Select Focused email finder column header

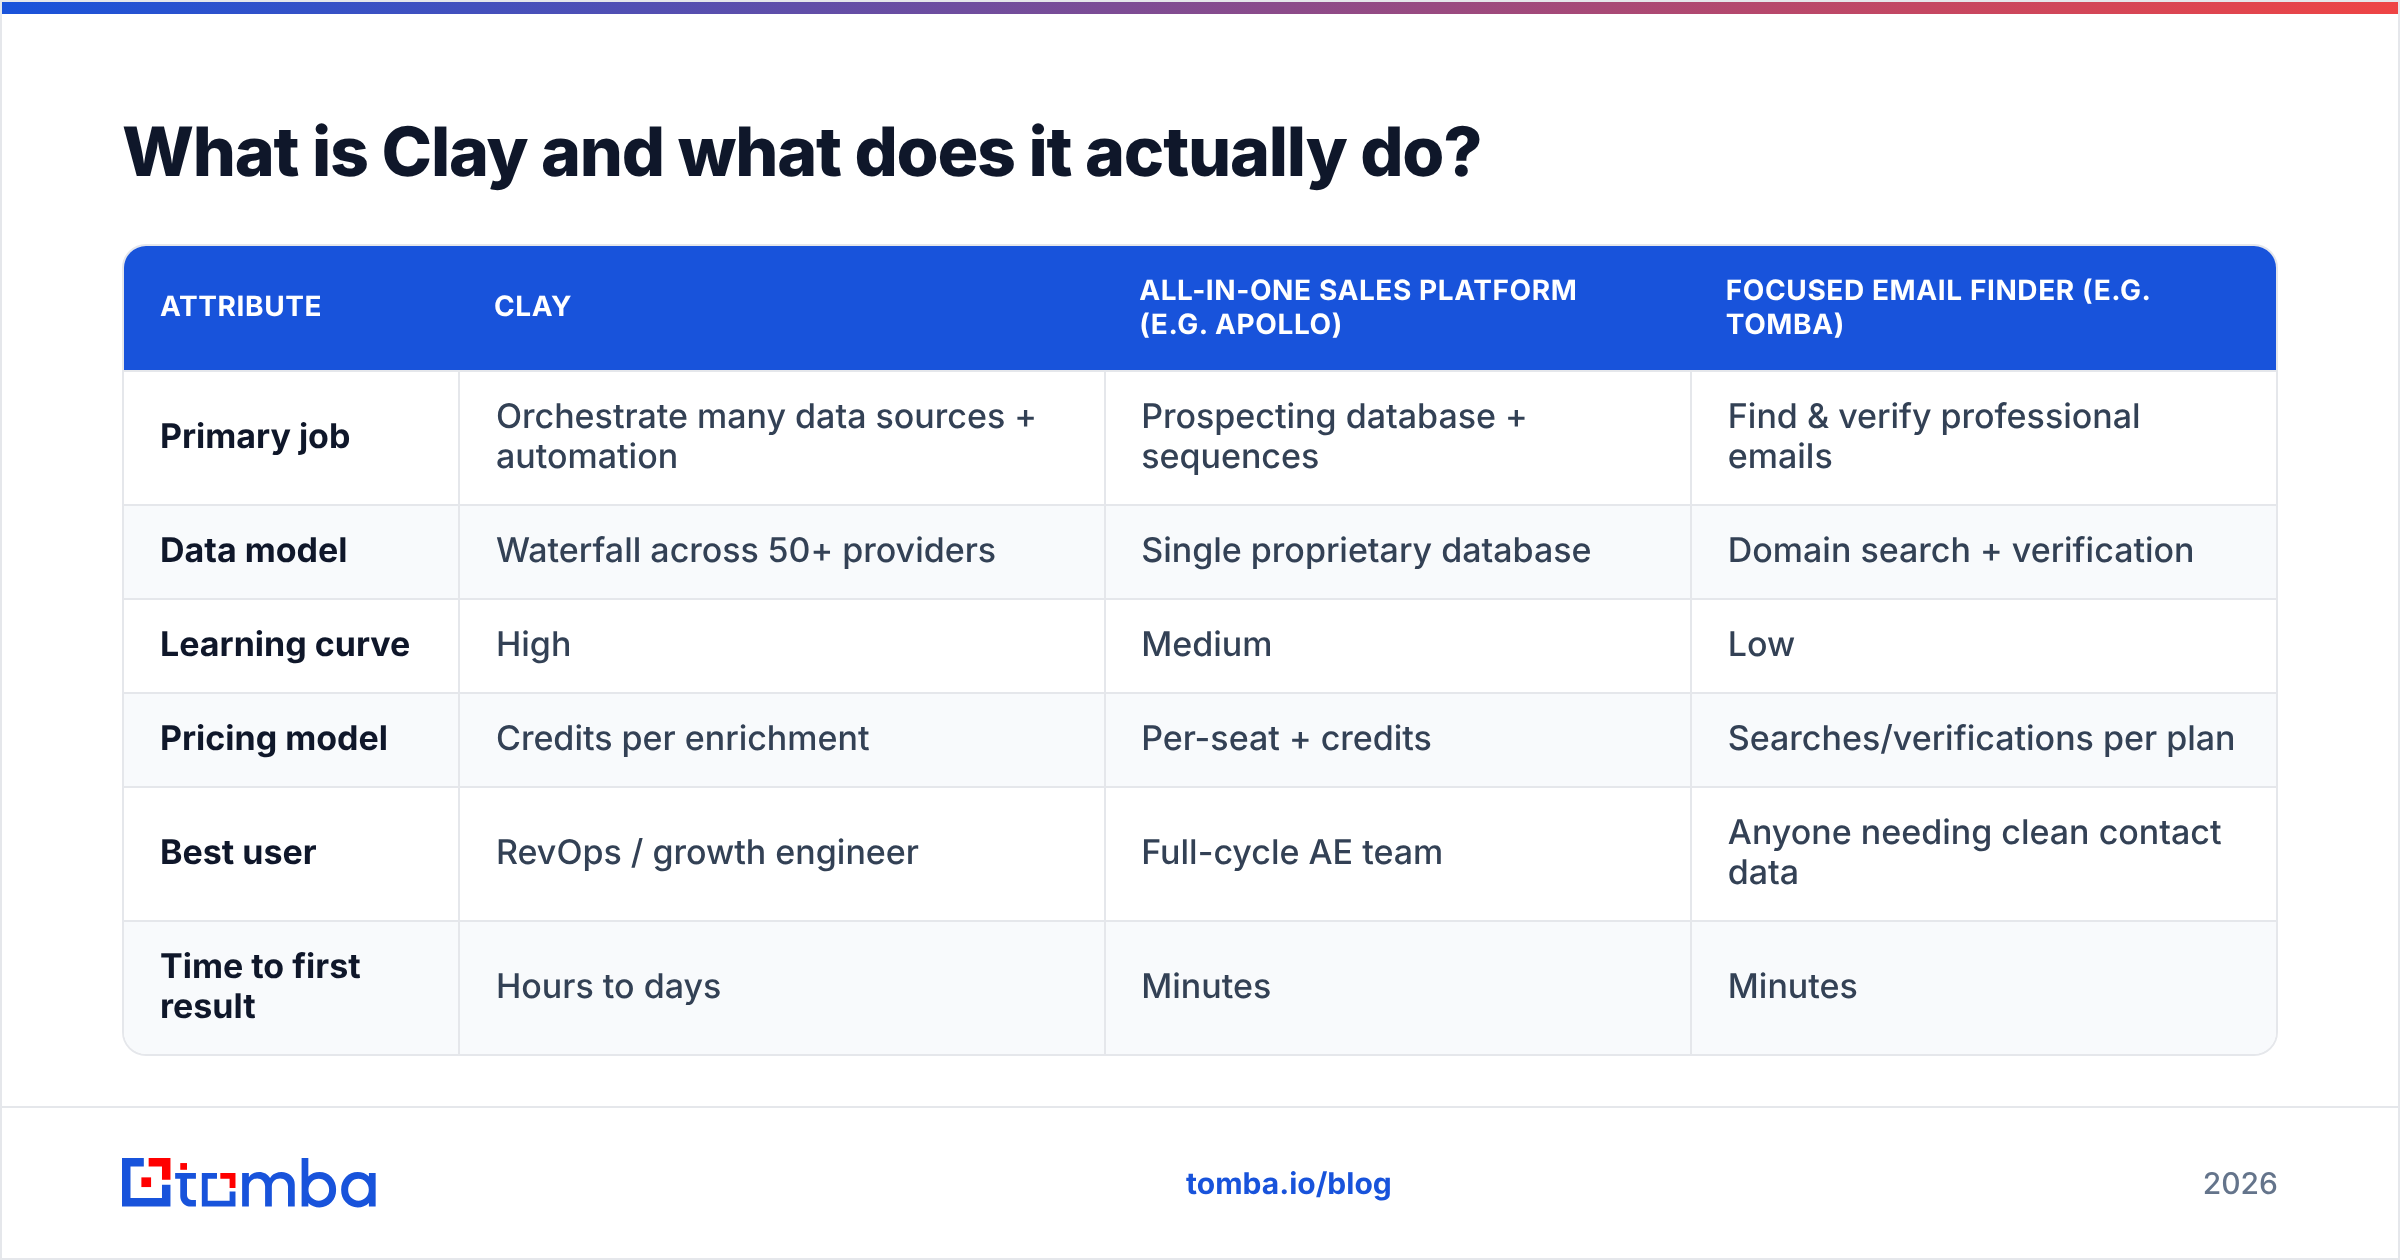1937,307
